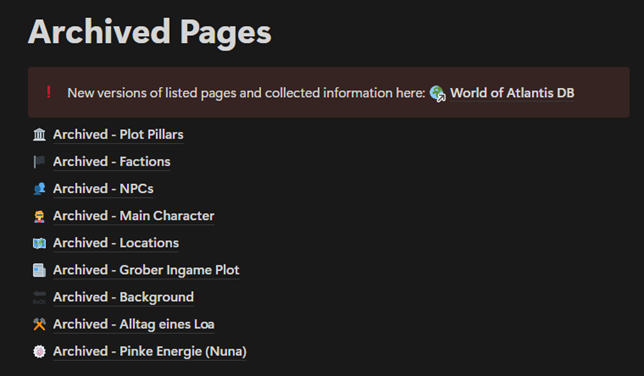Open Archived - Factions page
The image size is (644, 376).
point(112,161)
